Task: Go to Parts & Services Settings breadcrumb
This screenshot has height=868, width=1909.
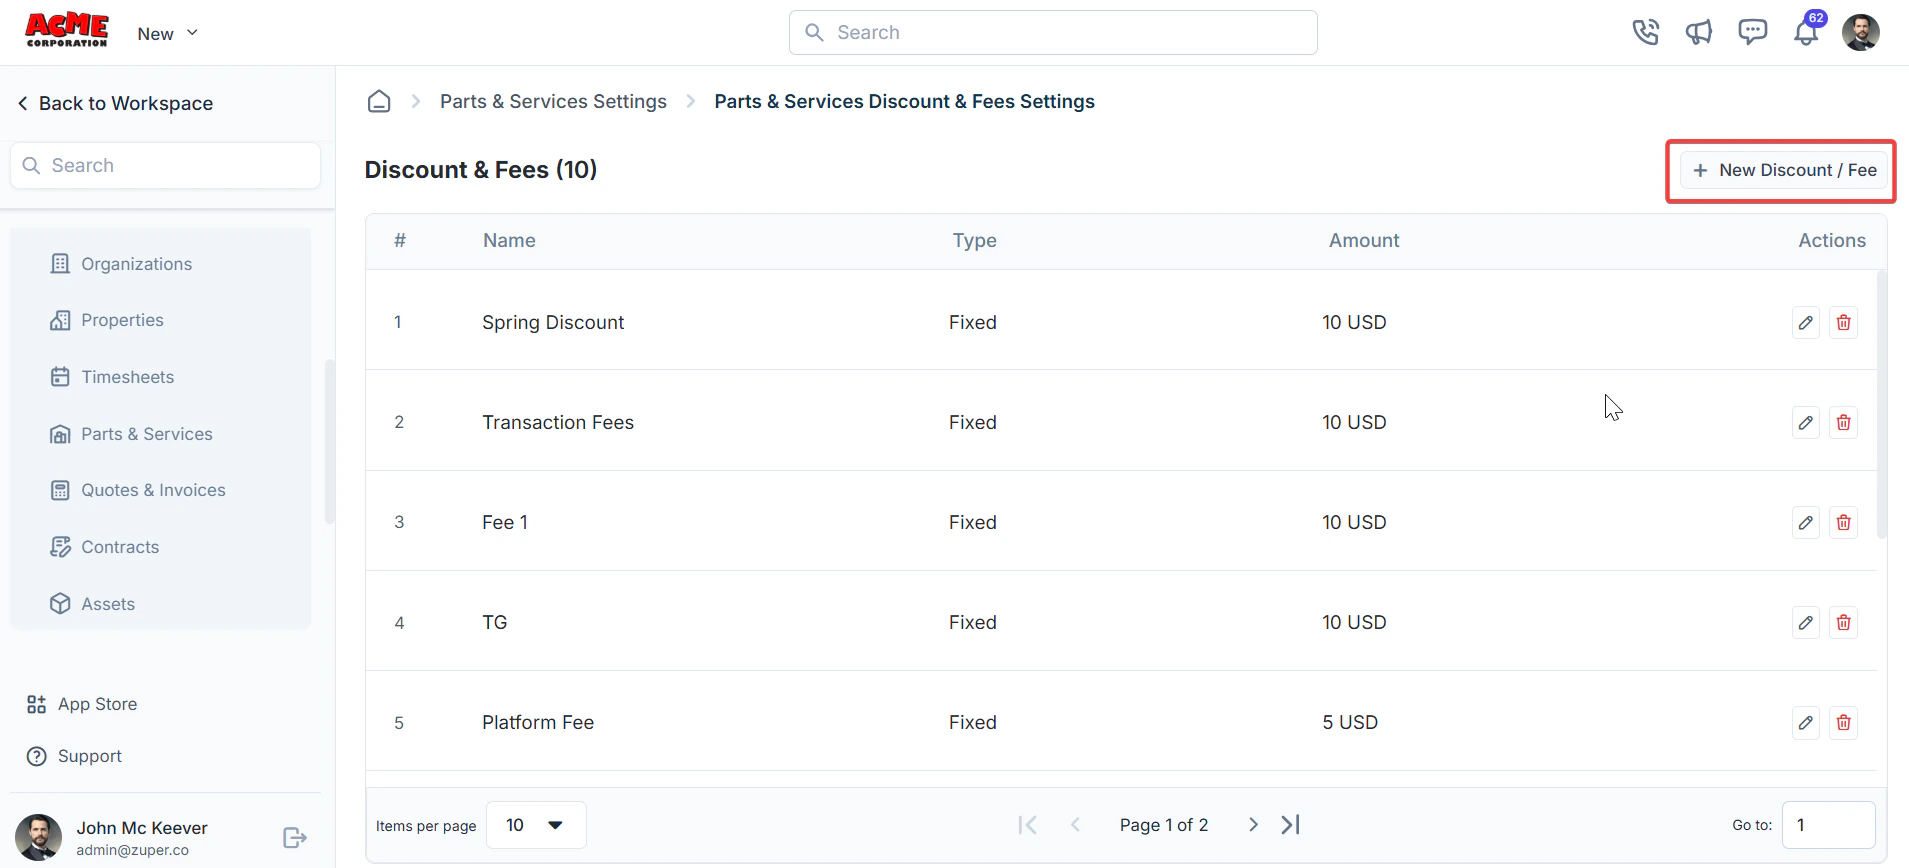Action: click(553, 101)
